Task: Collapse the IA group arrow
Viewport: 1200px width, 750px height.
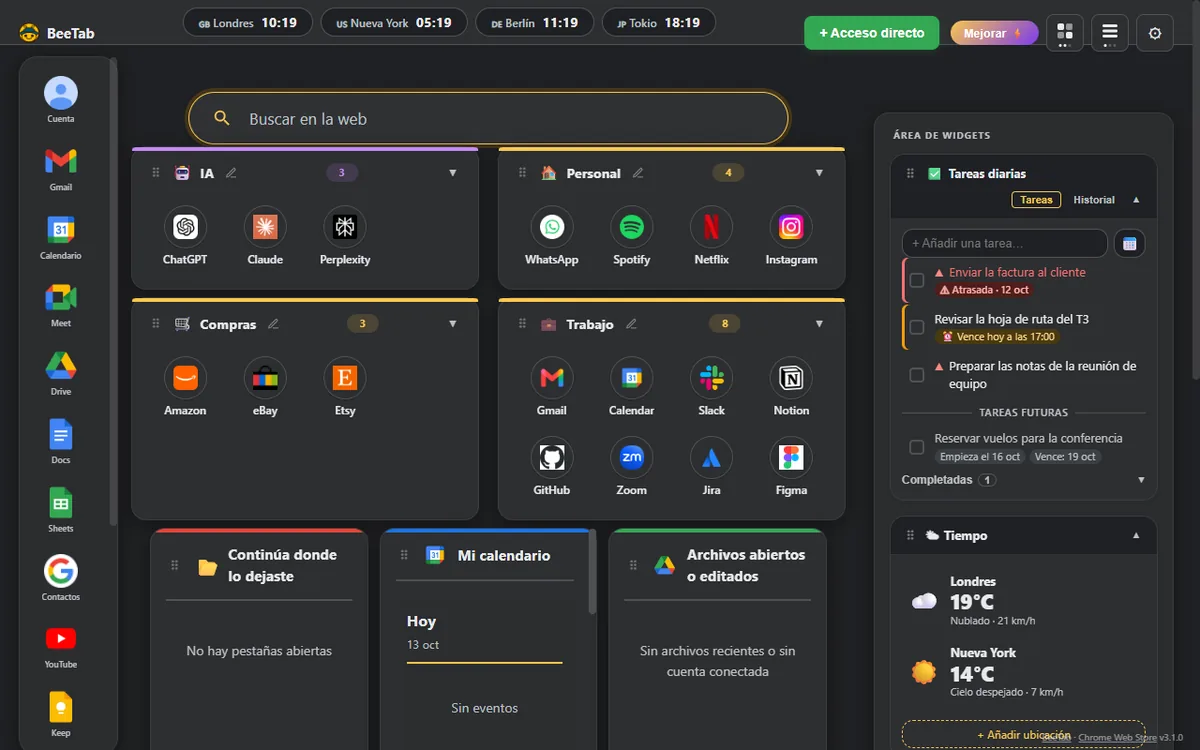Action: (x=453, y=173)
